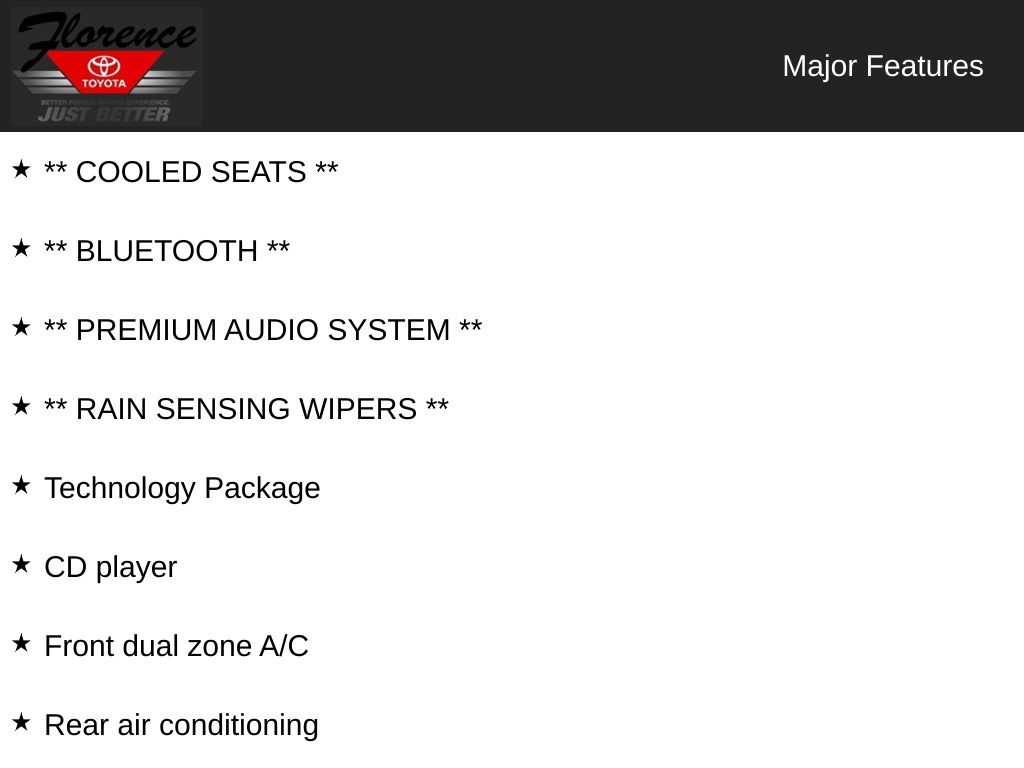
Task: Select the star beside Technology Package
Action: point(21,486)
